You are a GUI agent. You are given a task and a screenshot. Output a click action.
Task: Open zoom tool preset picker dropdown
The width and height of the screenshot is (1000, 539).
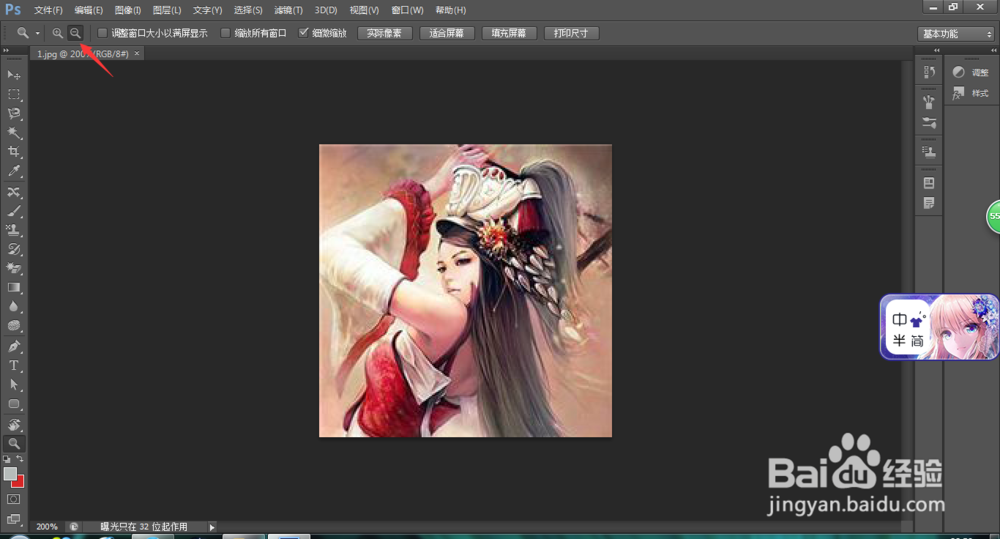[x=38, y=33]
